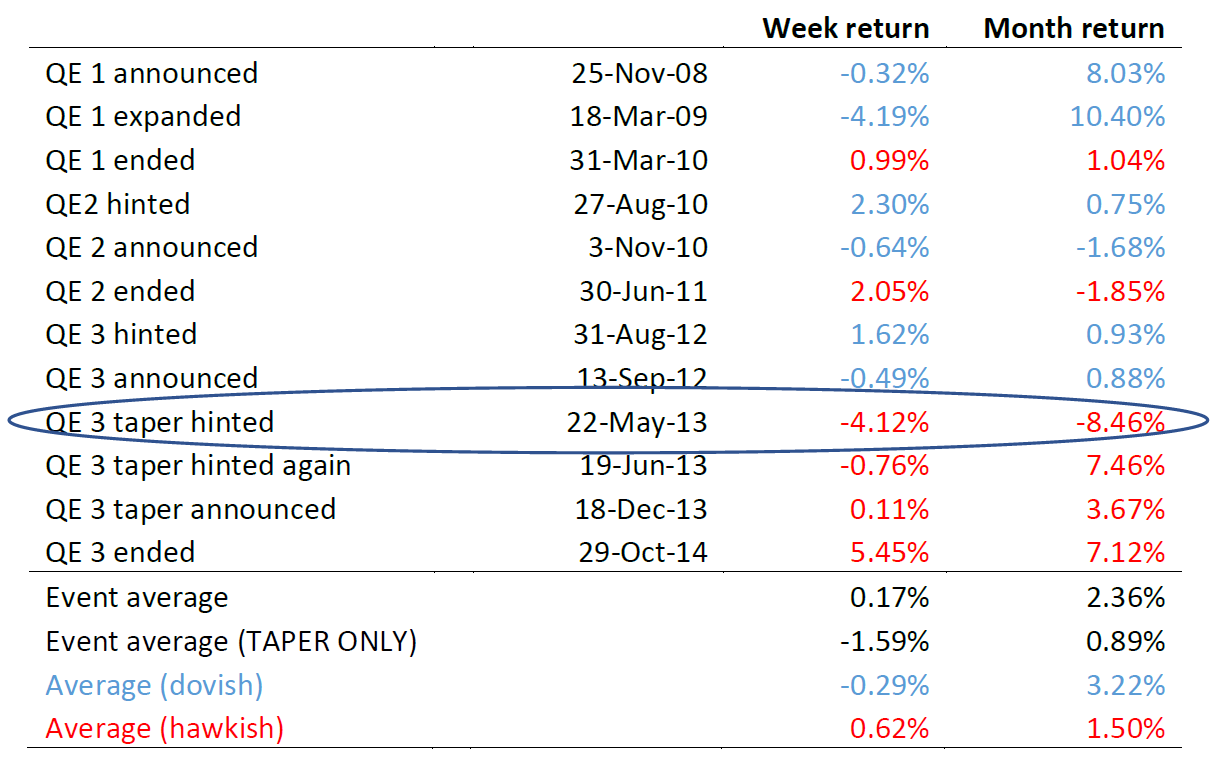Click the Week return column header
Image resolution: width=1218 pixels, height=765 pixels.
pyautogui.click(x=846, y=27)
